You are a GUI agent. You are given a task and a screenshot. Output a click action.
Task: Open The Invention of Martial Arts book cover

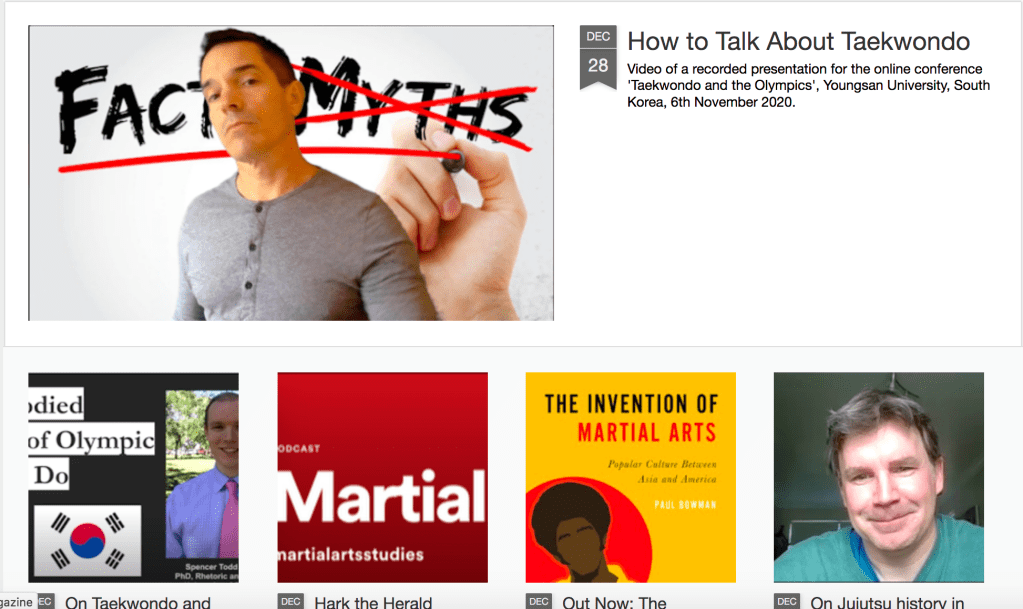pos(630,477)
